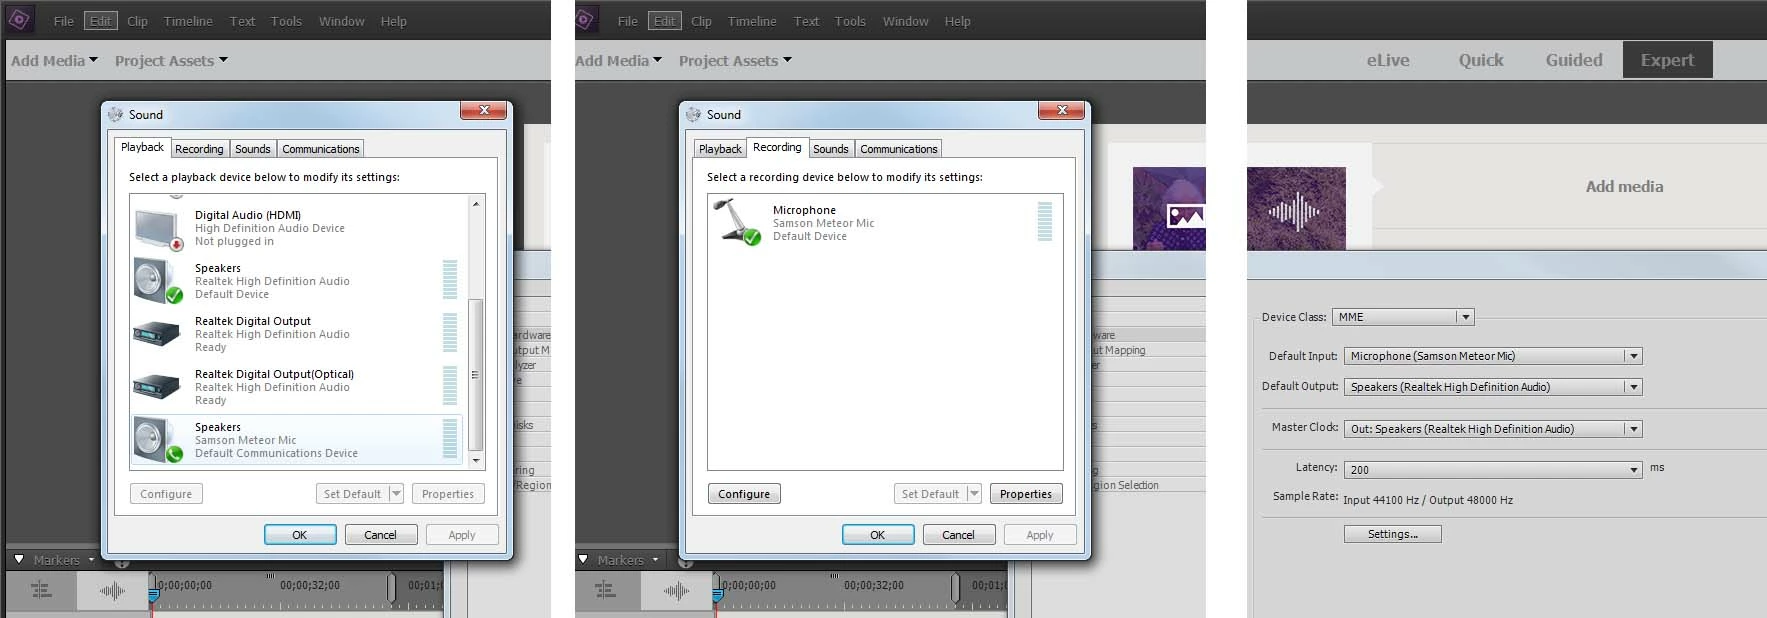Open the Sounds tab in the Recording Sound dialog

831,149
